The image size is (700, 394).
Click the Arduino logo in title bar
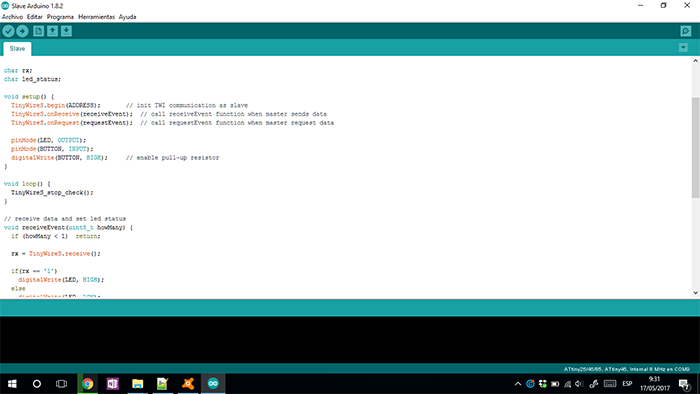click(5, 6)
